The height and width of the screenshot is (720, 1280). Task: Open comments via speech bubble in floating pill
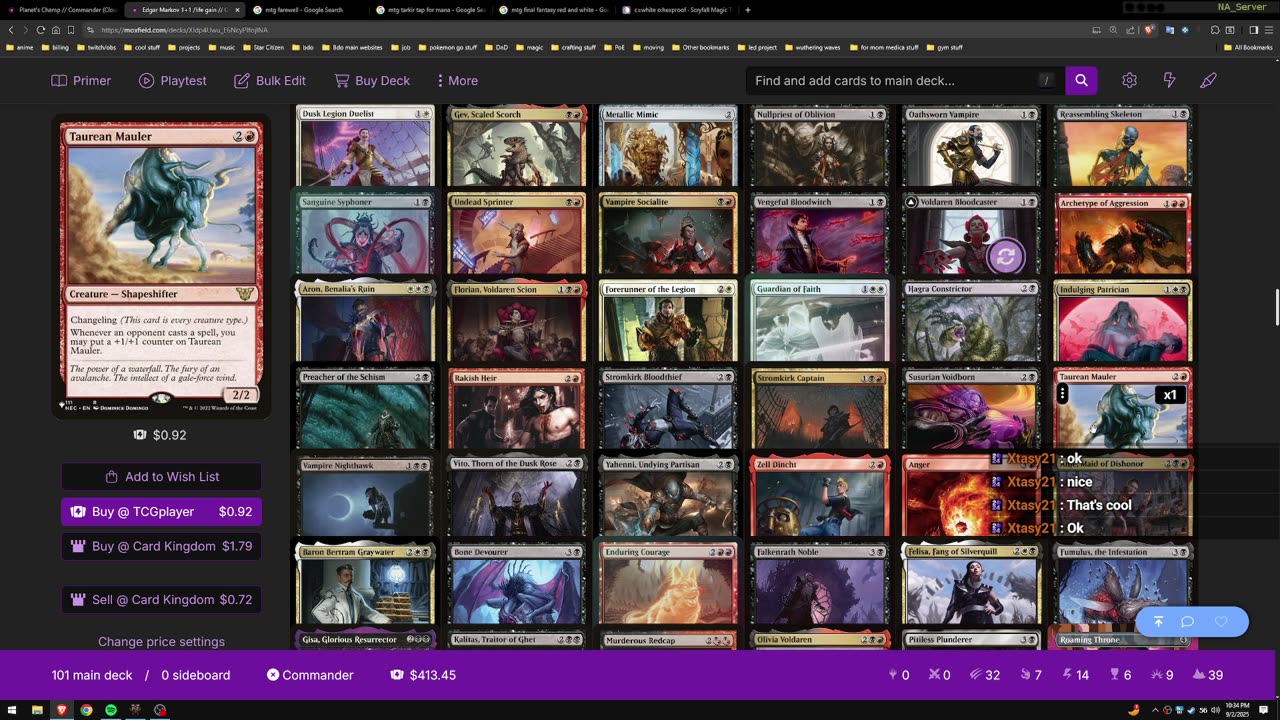pos(1188,621)
